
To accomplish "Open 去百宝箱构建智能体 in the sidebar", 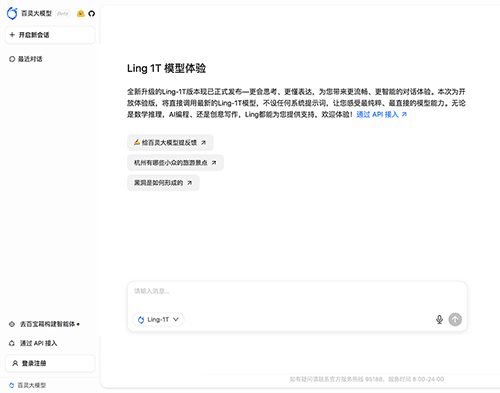I will coord(44,324).
